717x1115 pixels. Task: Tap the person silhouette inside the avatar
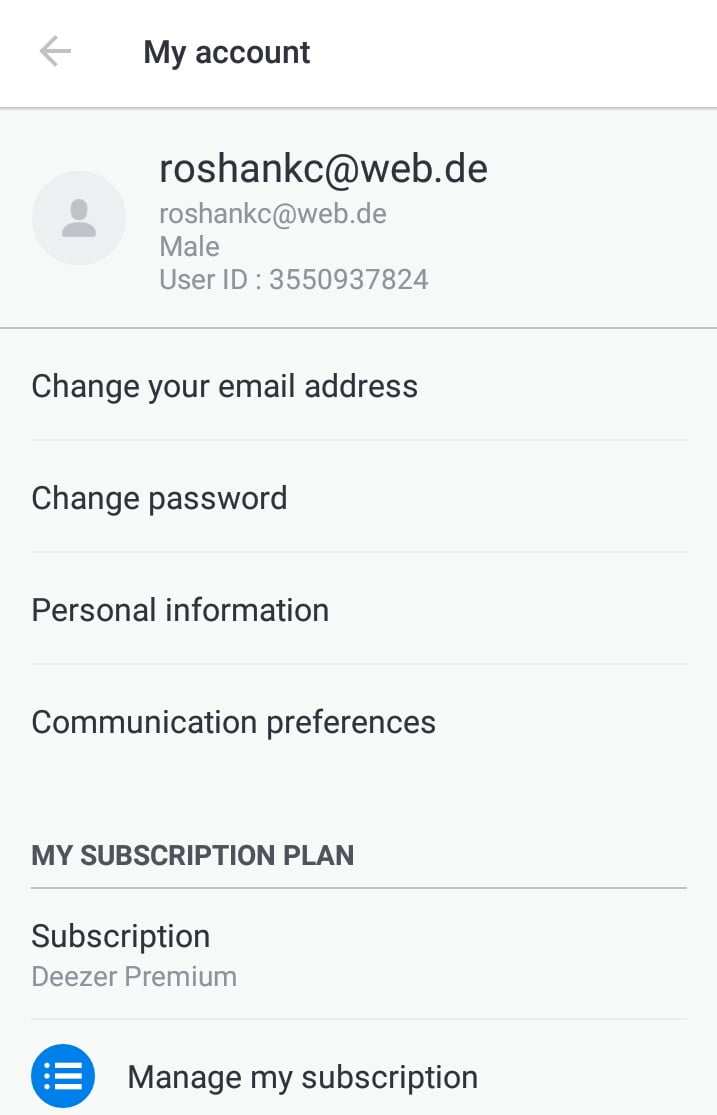click(79, 218)
